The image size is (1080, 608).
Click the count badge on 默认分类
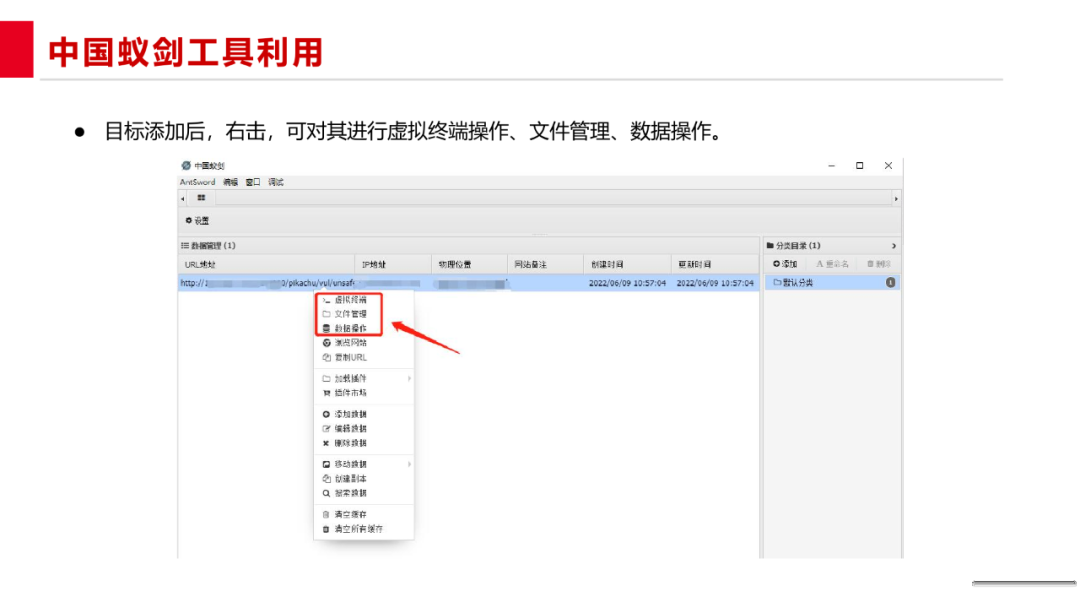click(x=891, y=283)
